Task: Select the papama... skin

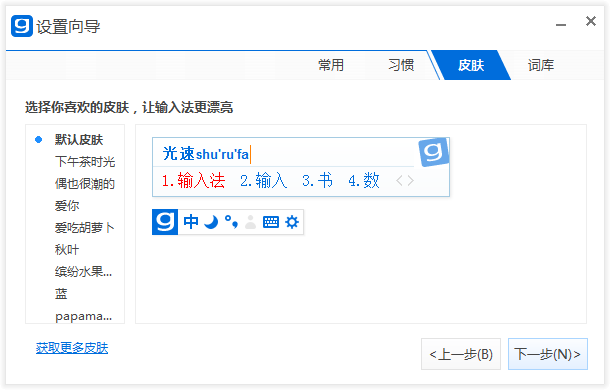Action: 83,316
